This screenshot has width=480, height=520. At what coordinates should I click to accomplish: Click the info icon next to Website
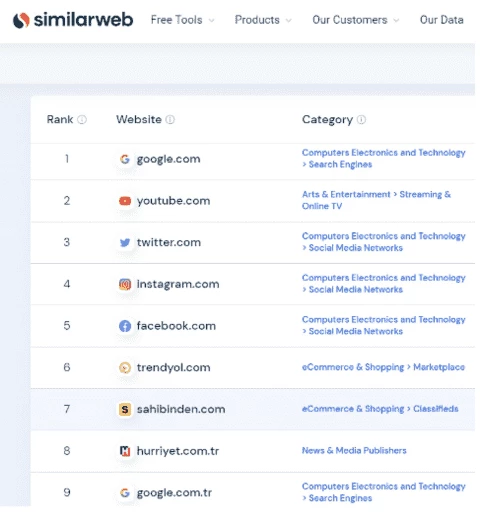point(170,119)
